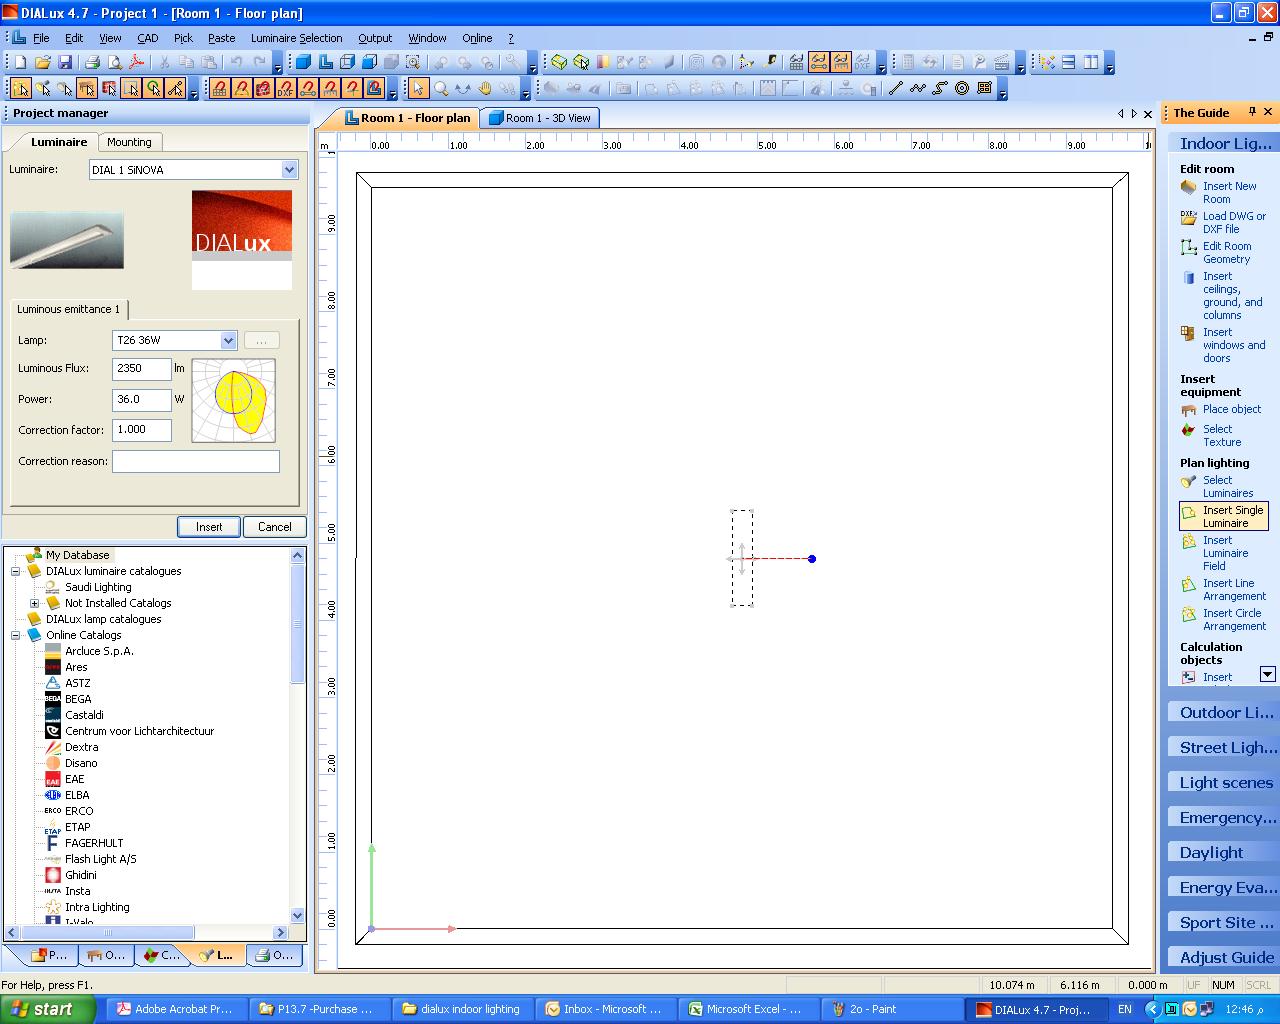Open the Insert Line Arrangement tool

1228,589
